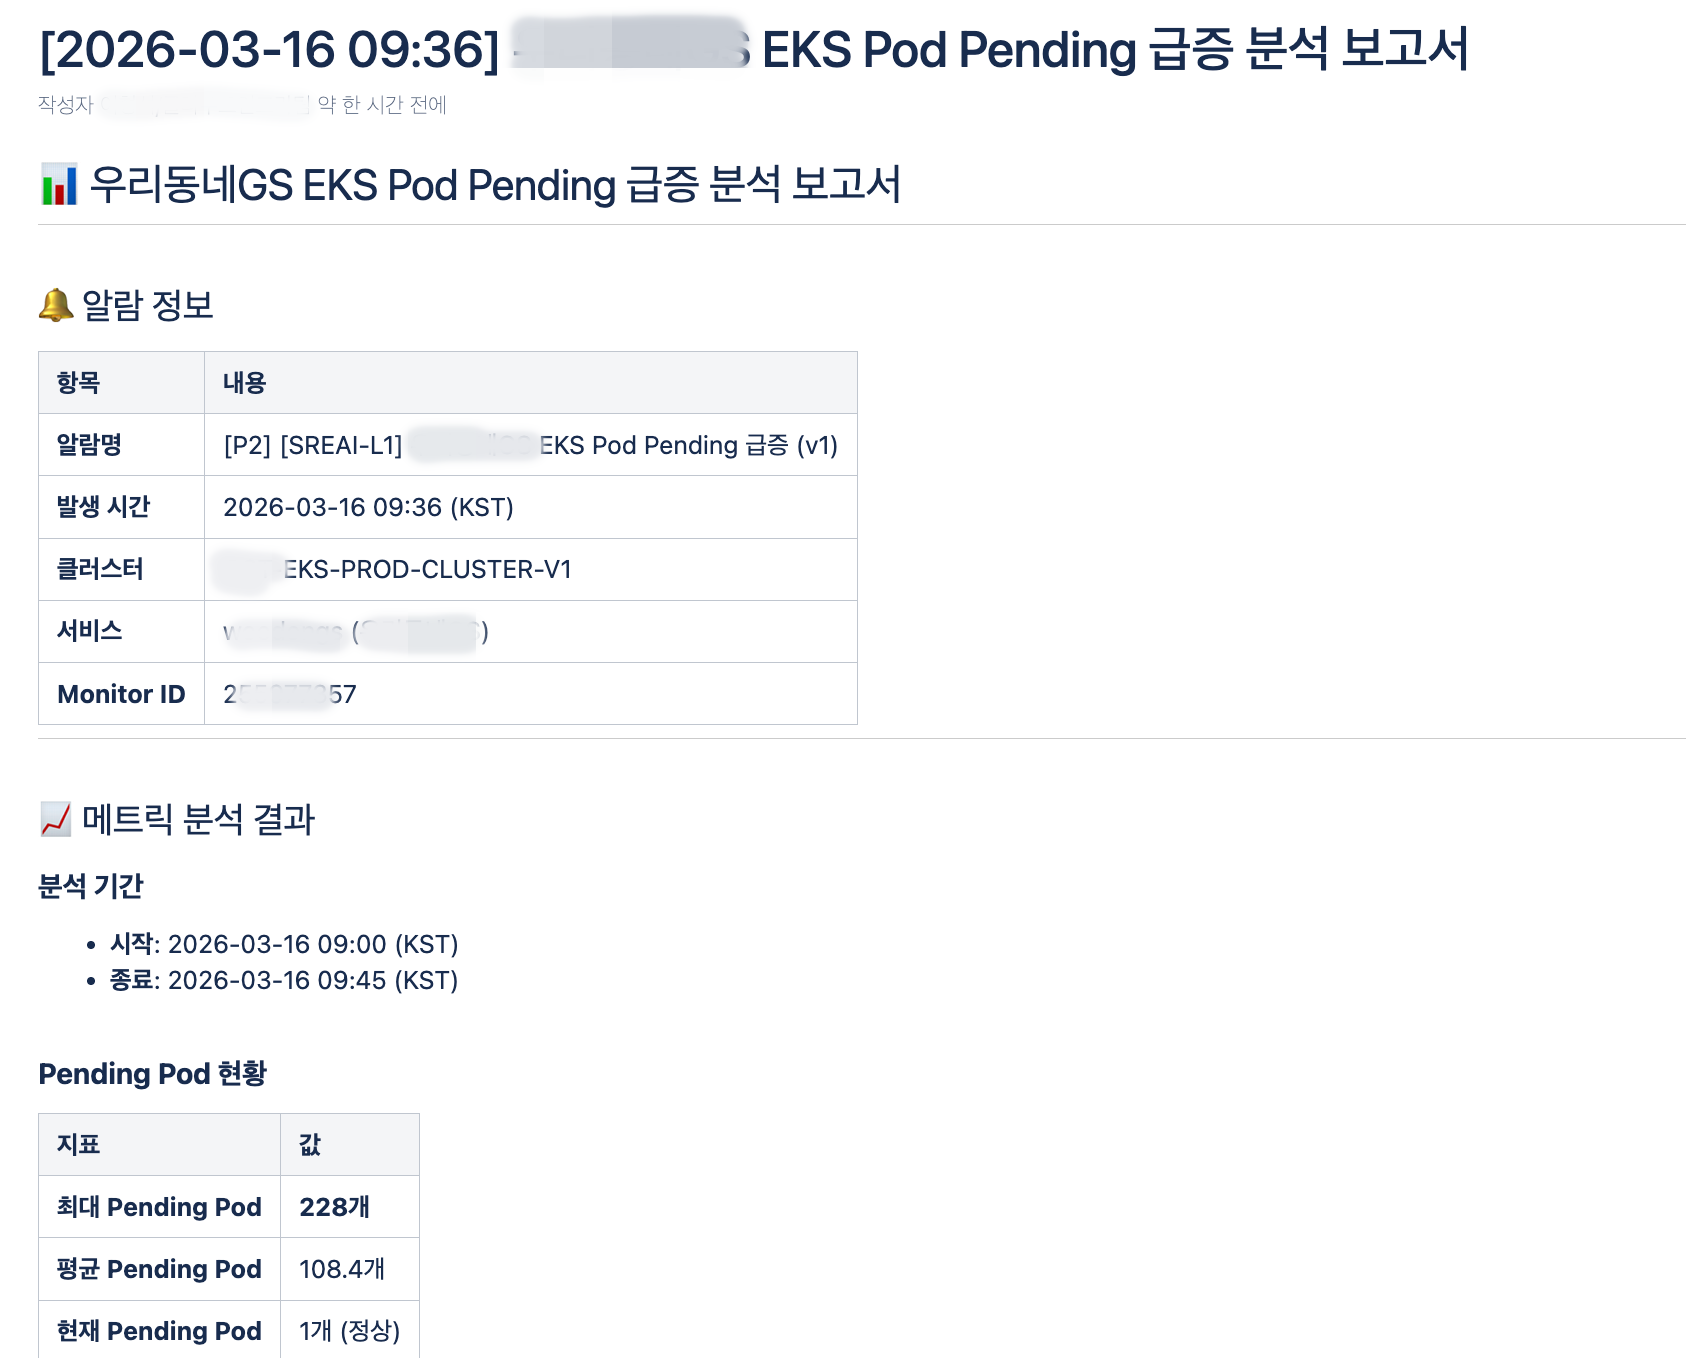Select the [P2] [SREAI-L1] alarm name cell
The width and height of the screenshot is (1686, 1358).
click(530, 445)
